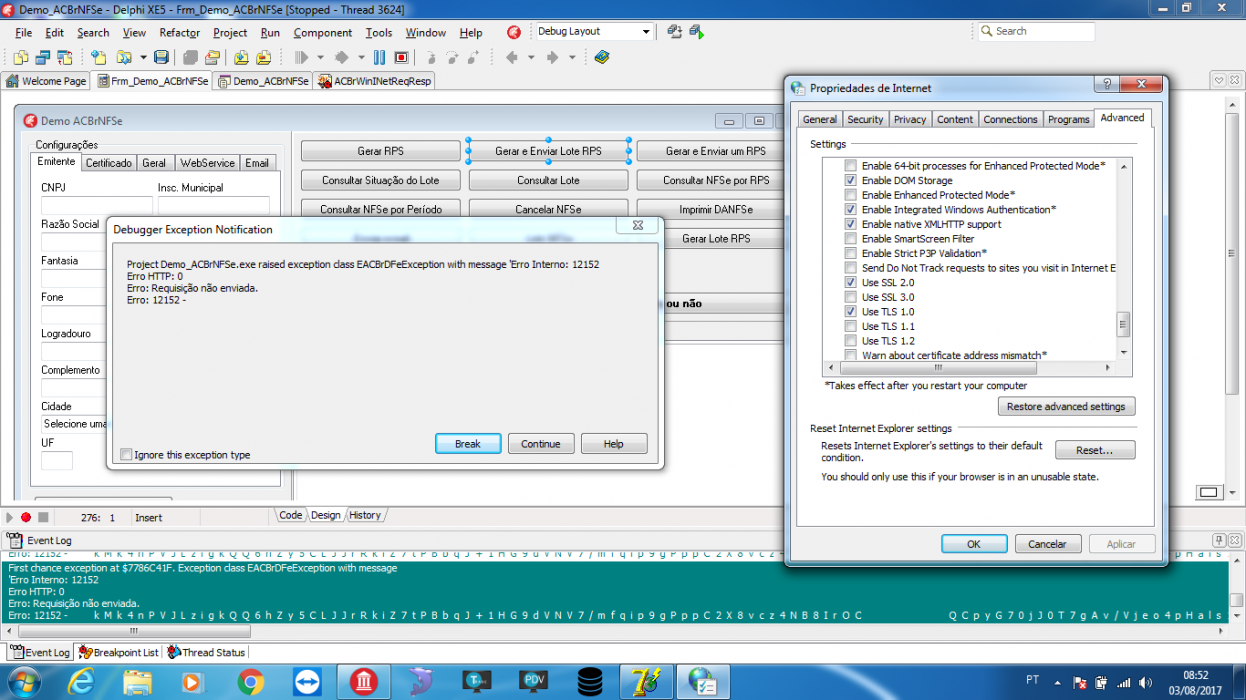Toggle Enable SmartScreen Filter checkbox

point(851,239)
